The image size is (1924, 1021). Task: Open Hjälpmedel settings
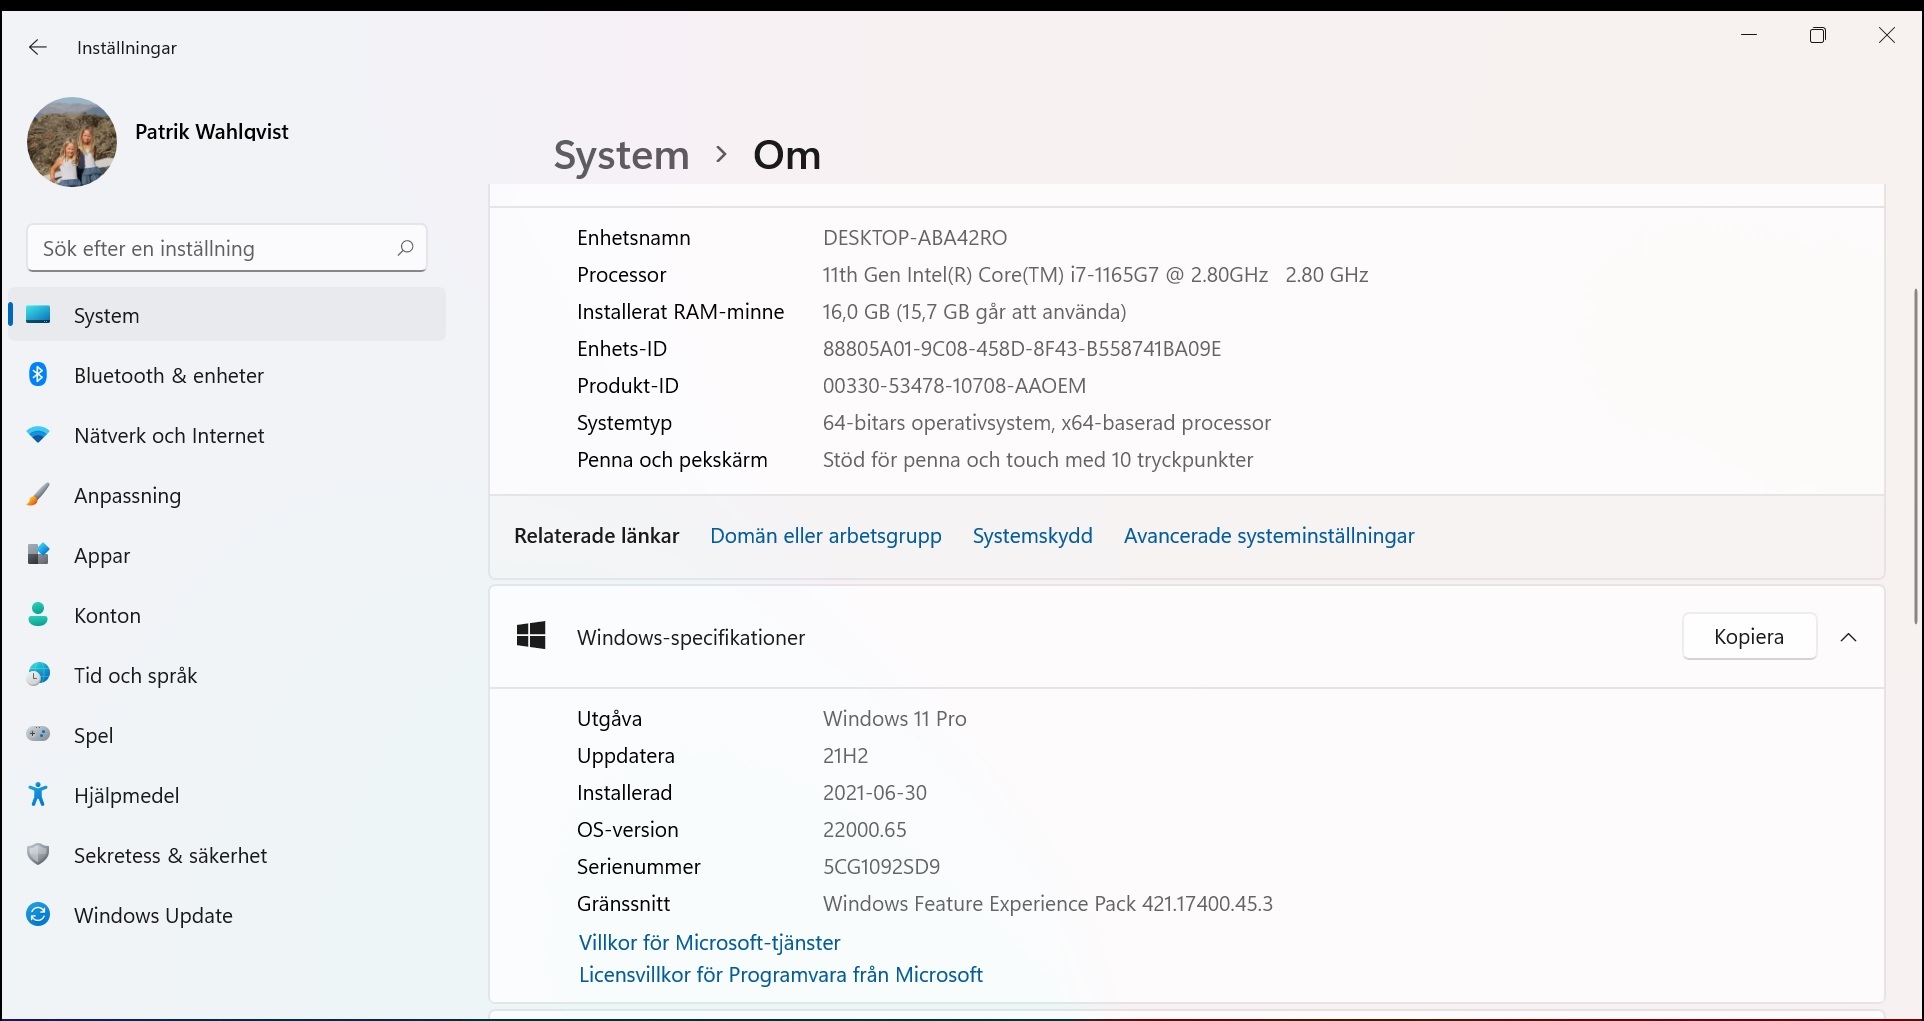click(227, 795)
